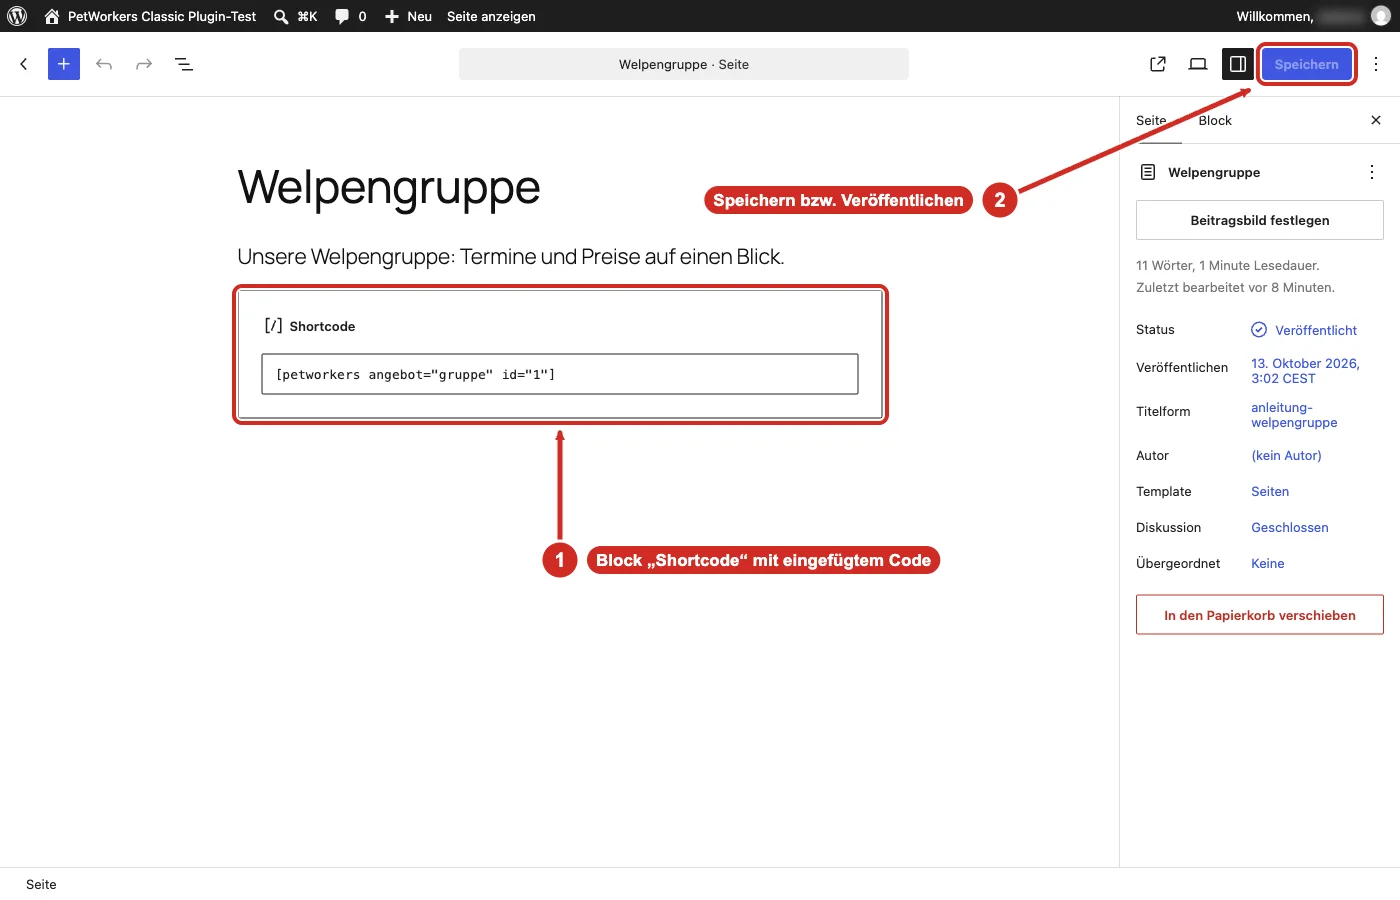Image resolution: width=1400 pixels, height=900 pixels.
Task: Edit publish date 13. Oktober 2026
Action: [1305, 371]
